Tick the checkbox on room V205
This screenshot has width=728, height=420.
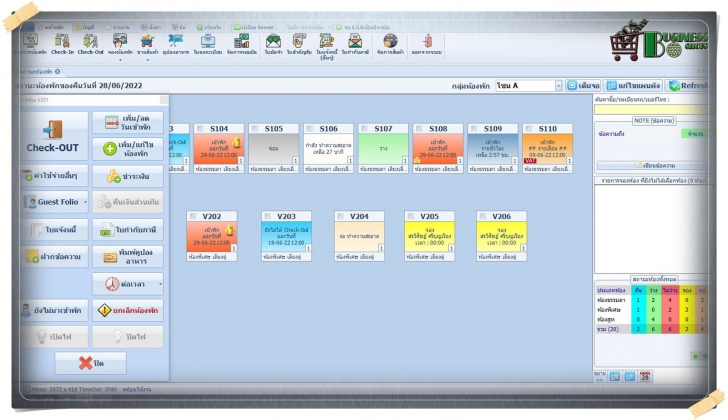410,216
